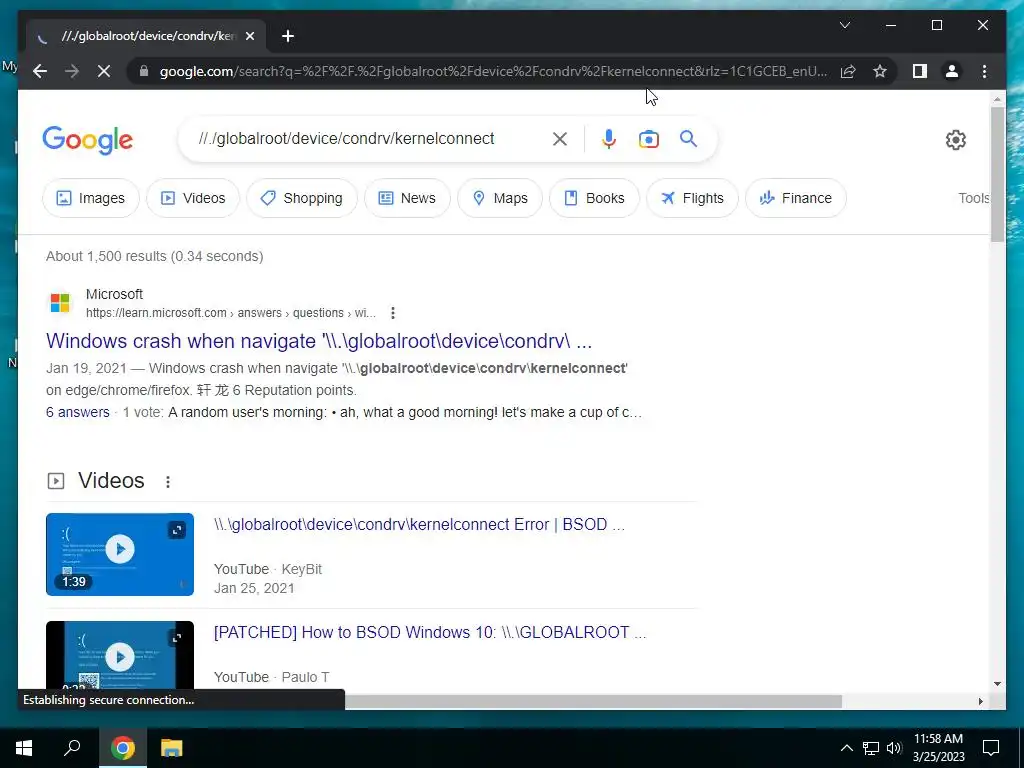Open the tab search chevron in title bar
The width and height of the screenshot is (1024, 768).
pos(845,25)
